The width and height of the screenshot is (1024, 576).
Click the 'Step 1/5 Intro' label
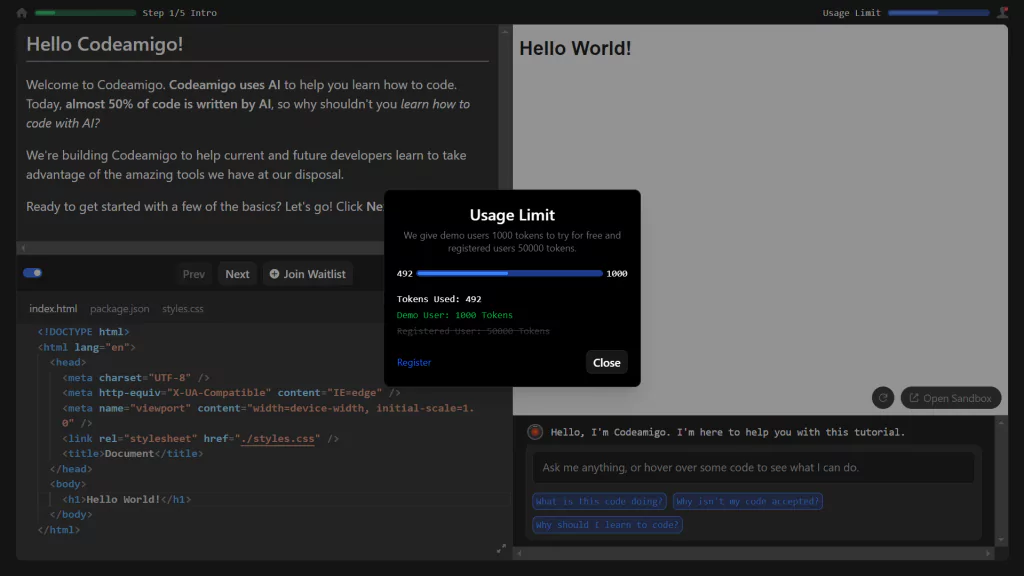[180, 12]
